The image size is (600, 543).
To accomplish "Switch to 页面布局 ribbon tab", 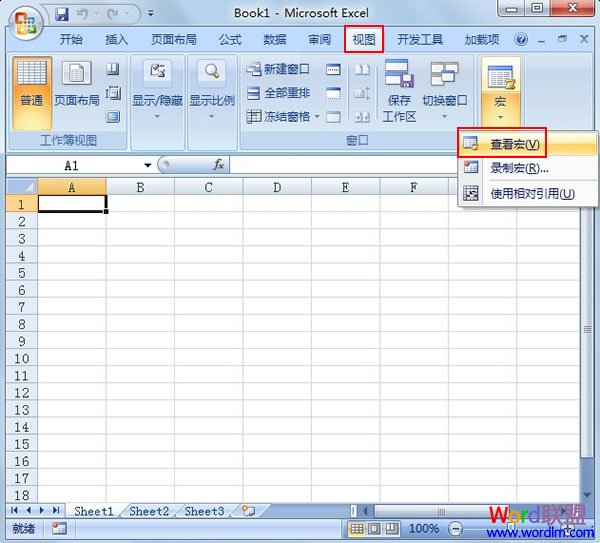I will tap(174, 39).
